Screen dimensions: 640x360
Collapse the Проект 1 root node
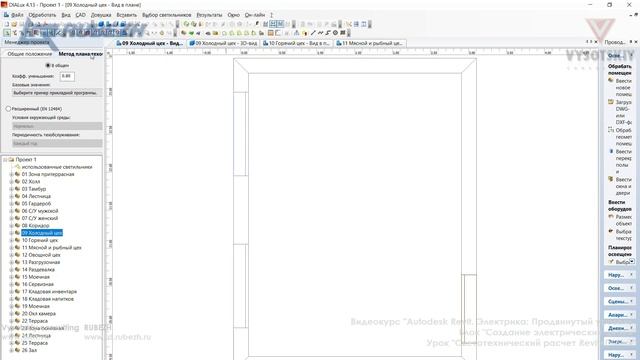pos(5,160)
